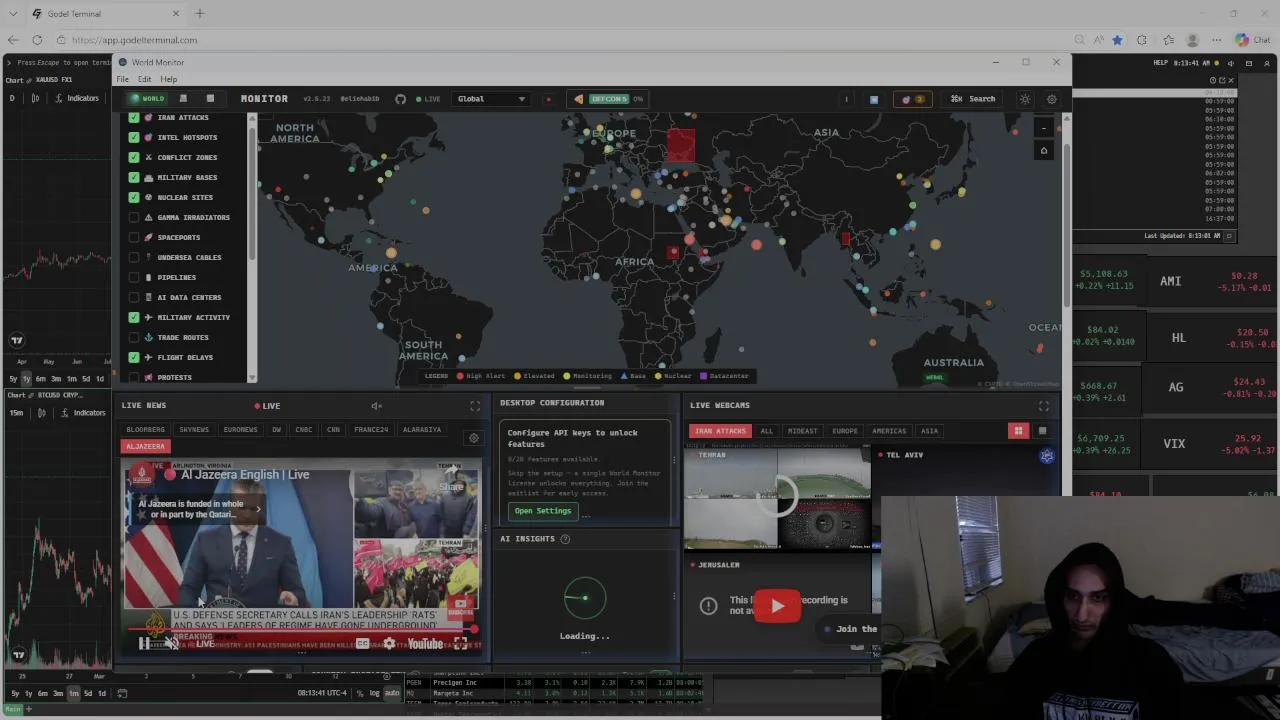
Task: Toggle the Iran Attacks layer checkbox
Action: tap(134, 117)
